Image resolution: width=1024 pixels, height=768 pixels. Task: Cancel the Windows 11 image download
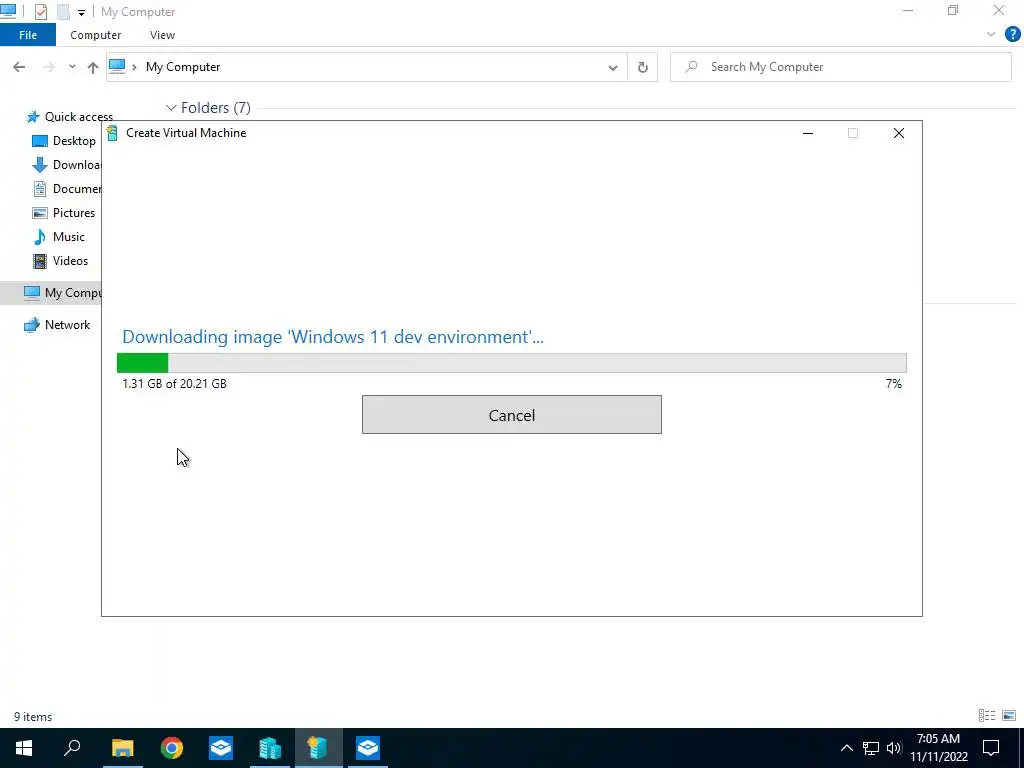tap(511, 415)
